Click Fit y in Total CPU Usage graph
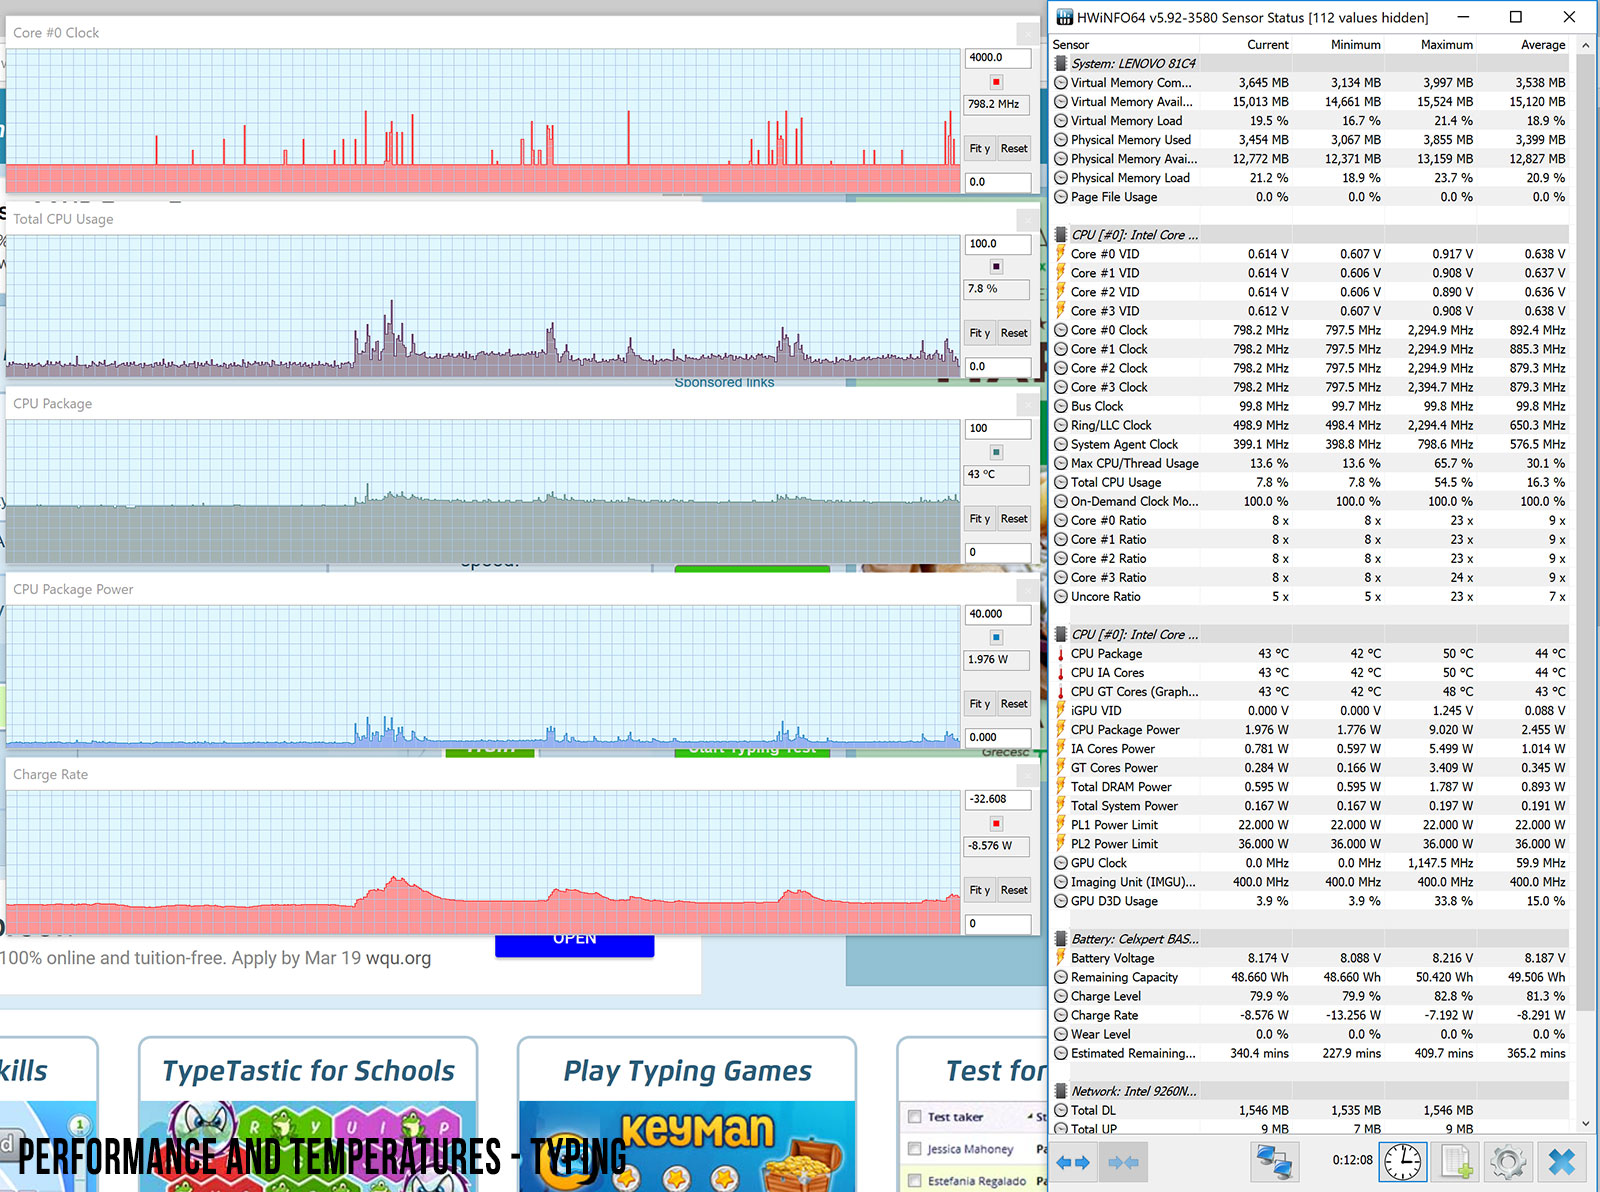 click(979, 333)
